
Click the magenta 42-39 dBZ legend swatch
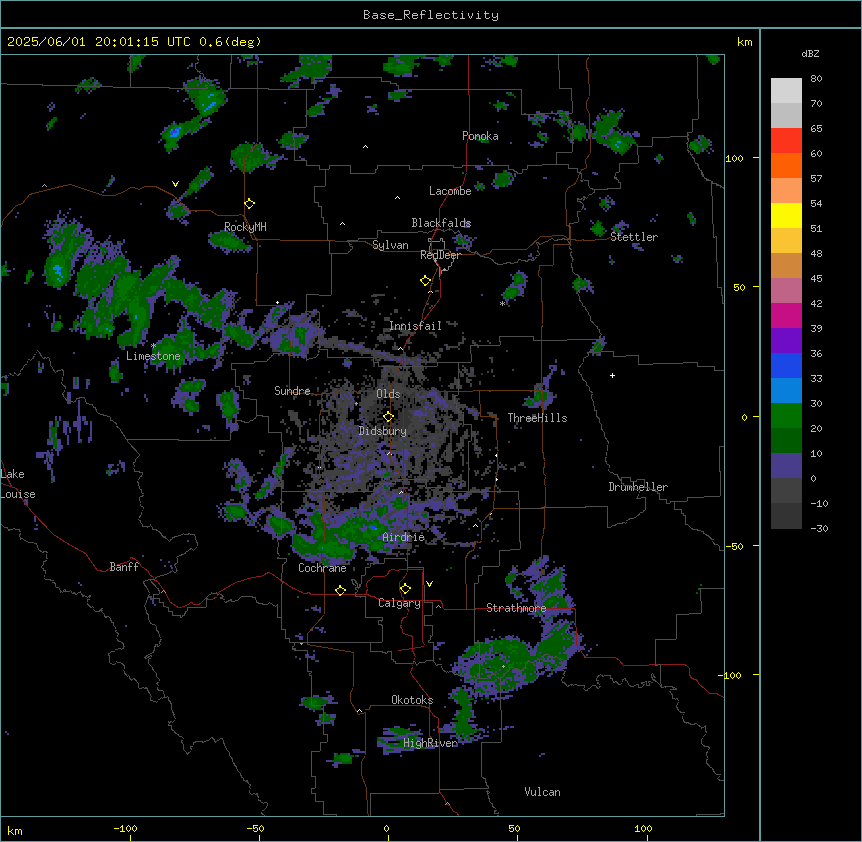click(x=786, y=315)
